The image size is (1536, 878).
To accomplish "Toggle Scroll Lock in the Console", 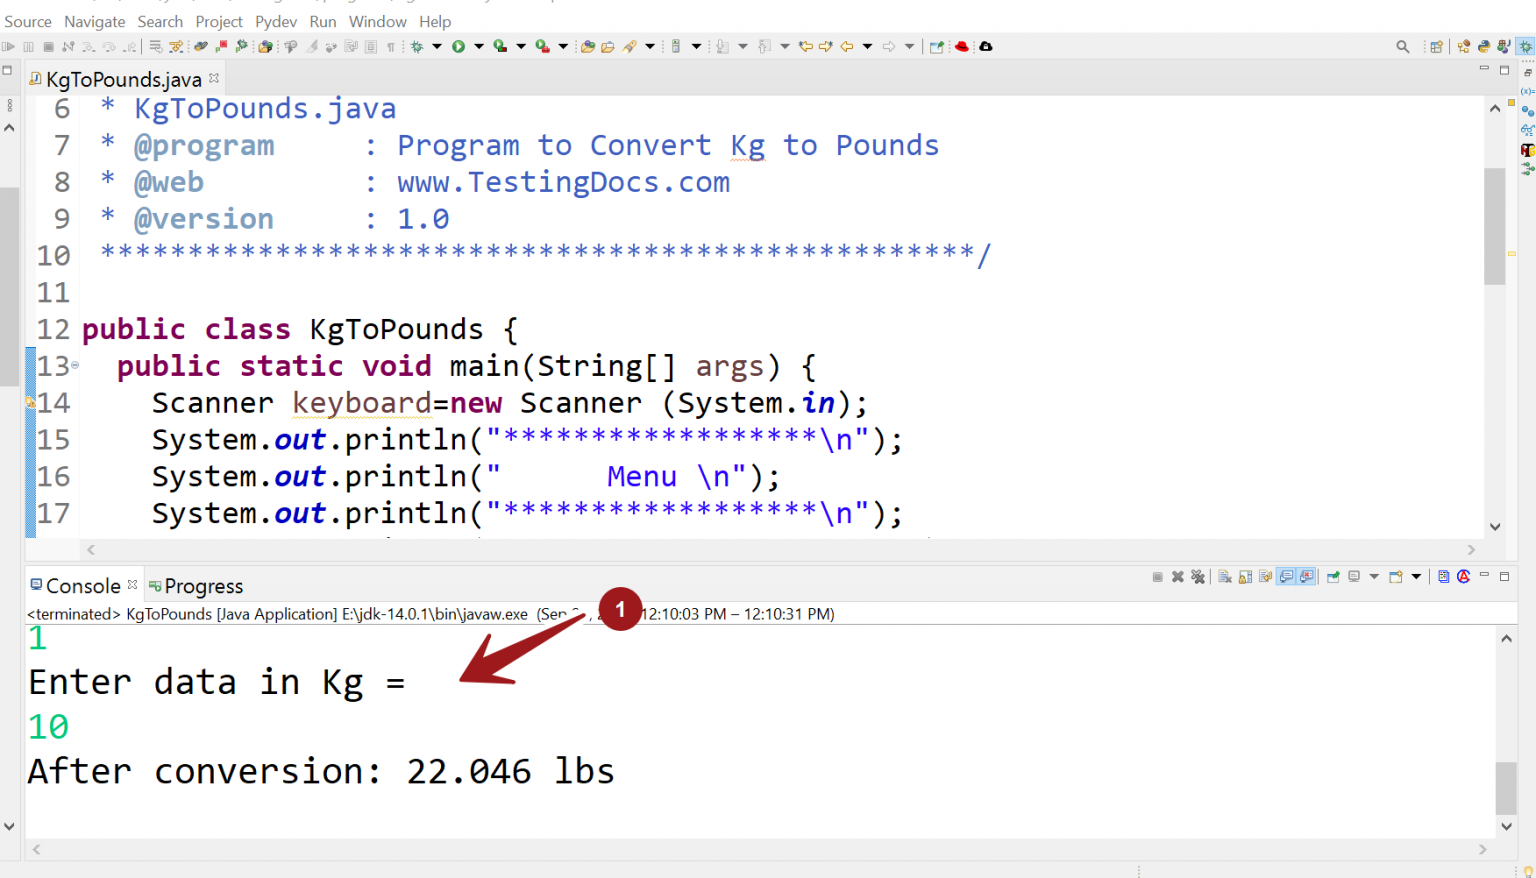I will (1244, 577).
